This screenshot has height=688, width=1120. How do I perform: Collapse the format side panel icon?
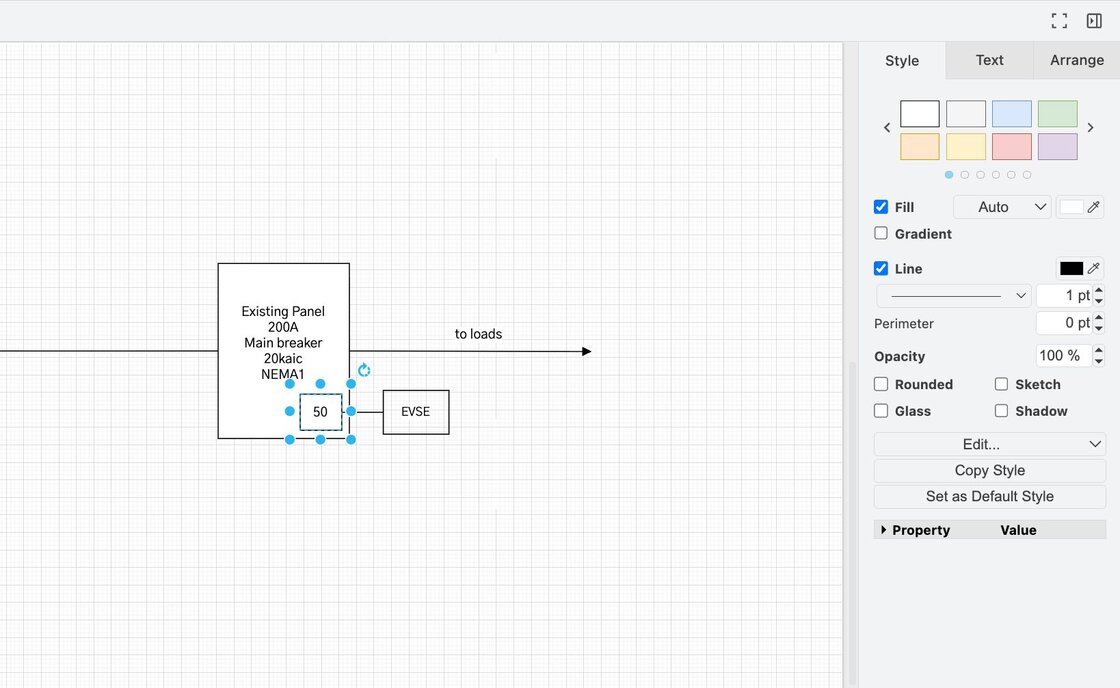pyautogui.click(x=1094, y=21)
